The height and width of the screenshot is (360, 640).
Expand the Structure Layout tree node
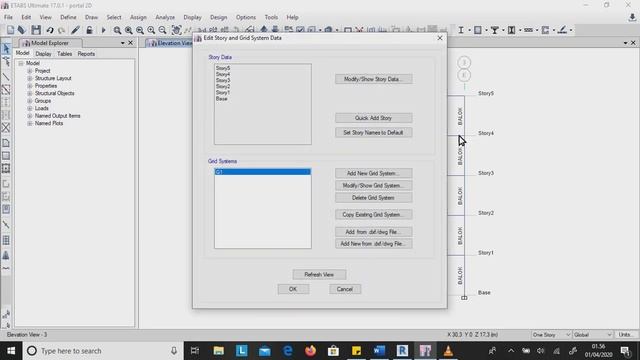(x=29, y=78)
